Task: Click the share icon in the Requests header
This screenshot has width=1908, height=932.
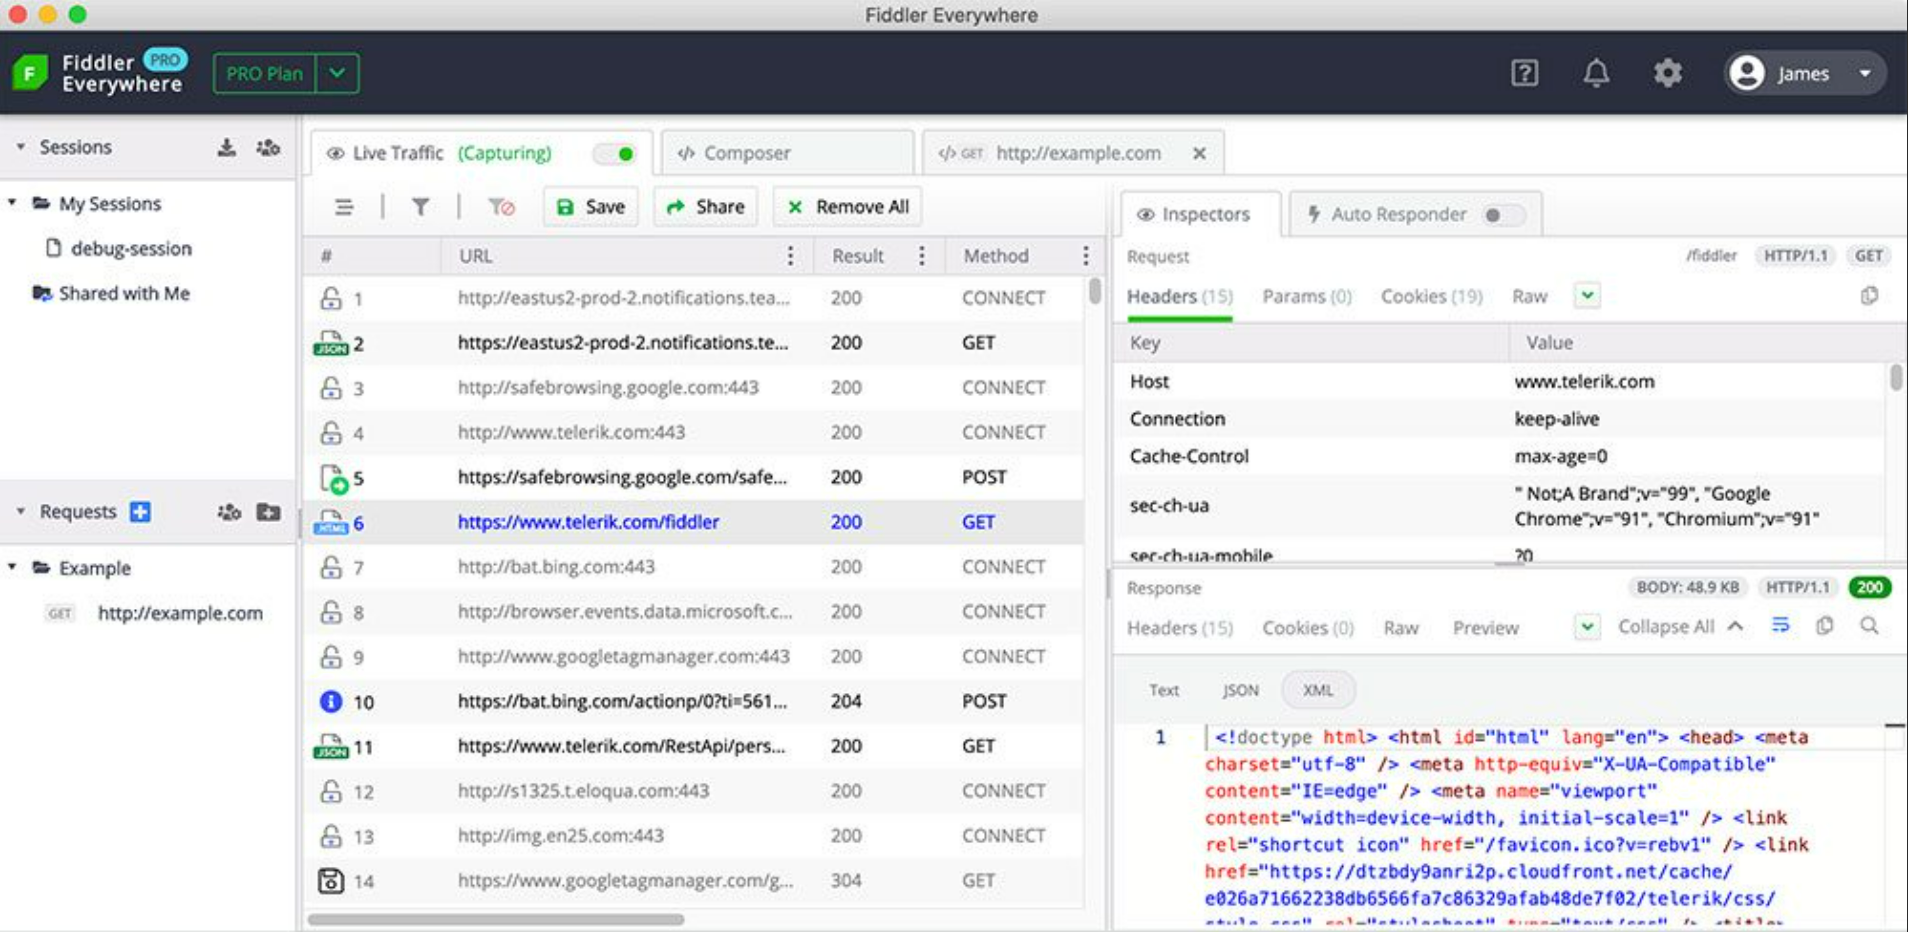Action: pyautogui.click(x=229, y=511)
